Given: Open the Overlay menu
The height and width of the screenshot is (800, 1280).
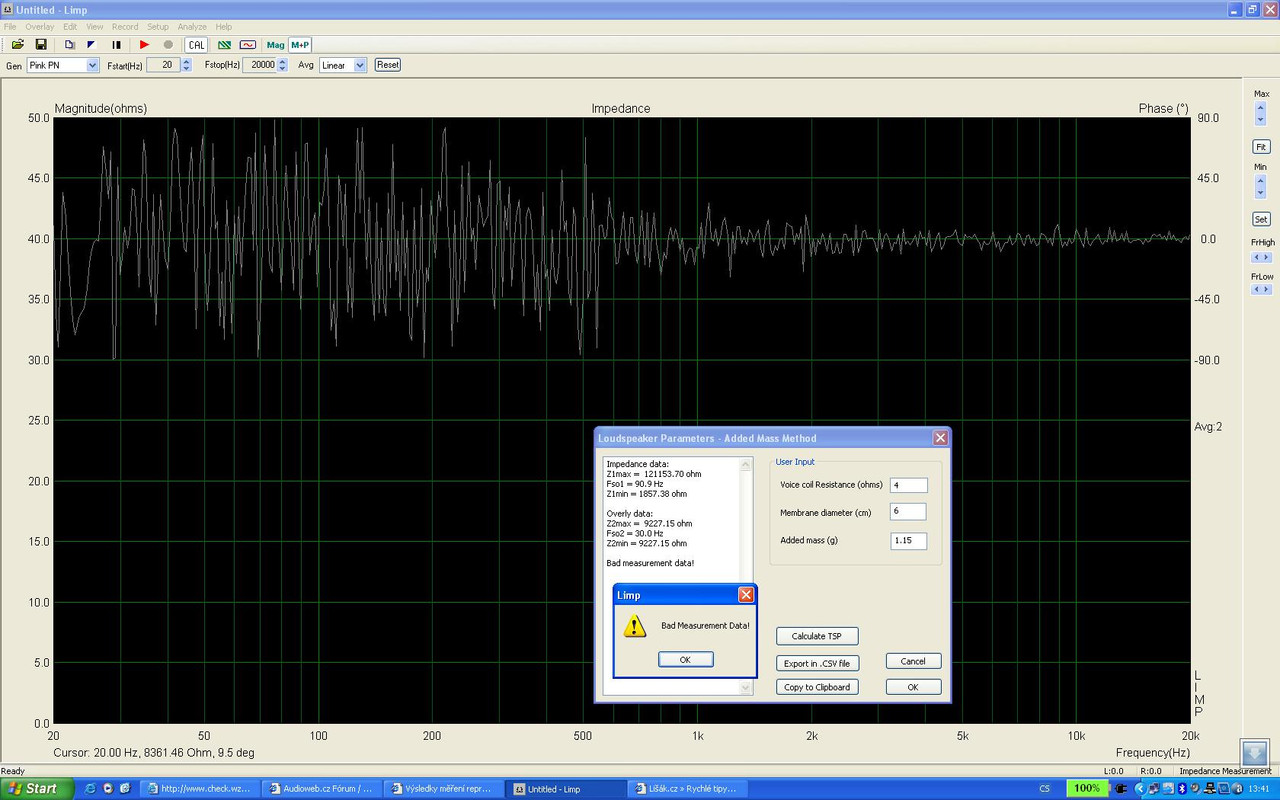Looking at the screenshot, I should tap(40, 27).
